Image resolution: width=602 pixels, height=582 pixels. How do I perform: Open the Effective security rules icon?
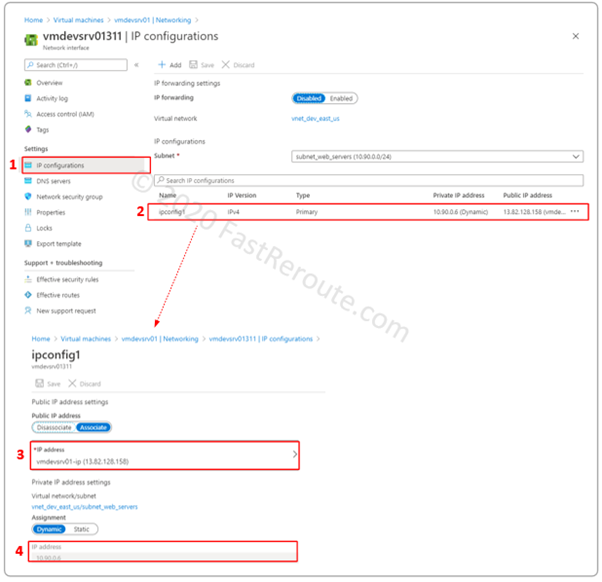point(28,279)
